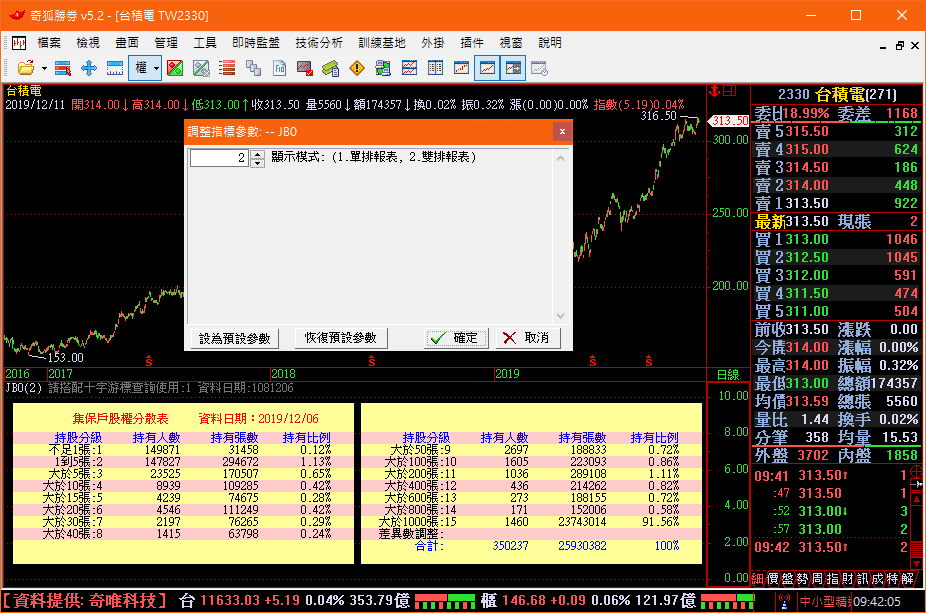This screenshot has width=926, height=613.
Task: Open the red list lines toolbar icon
Action: 227,68
